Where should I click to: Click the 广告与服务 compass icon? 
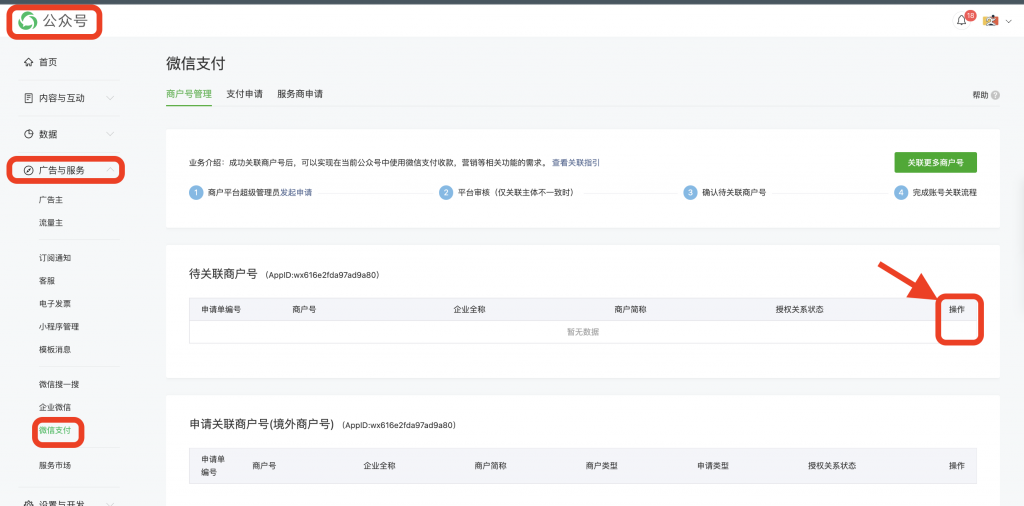coord(28,170)
